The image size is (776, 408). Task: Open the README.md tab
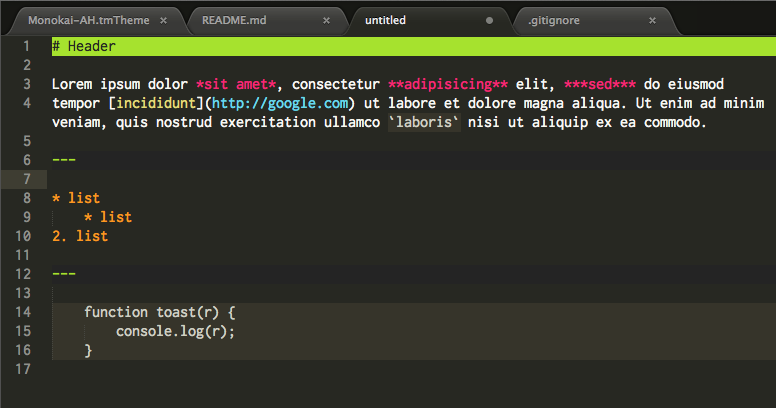(234, 19)
